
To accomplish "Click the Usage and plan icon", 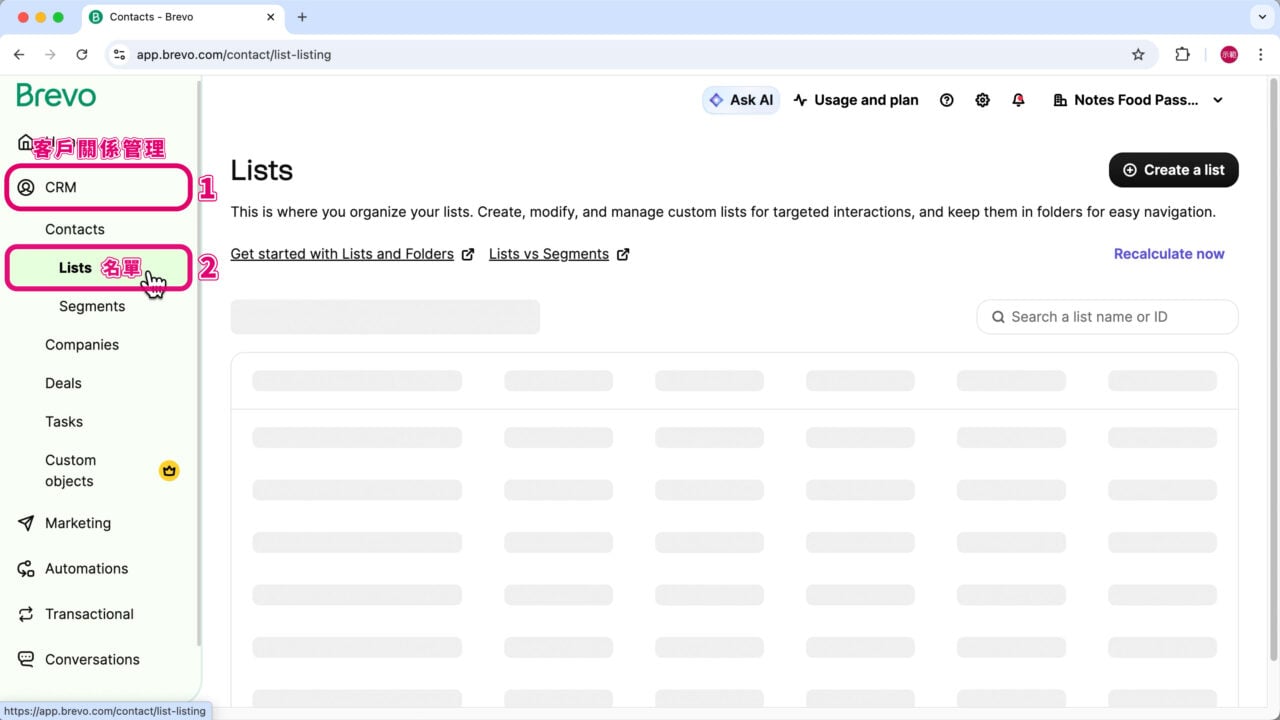I will point(800,99).
